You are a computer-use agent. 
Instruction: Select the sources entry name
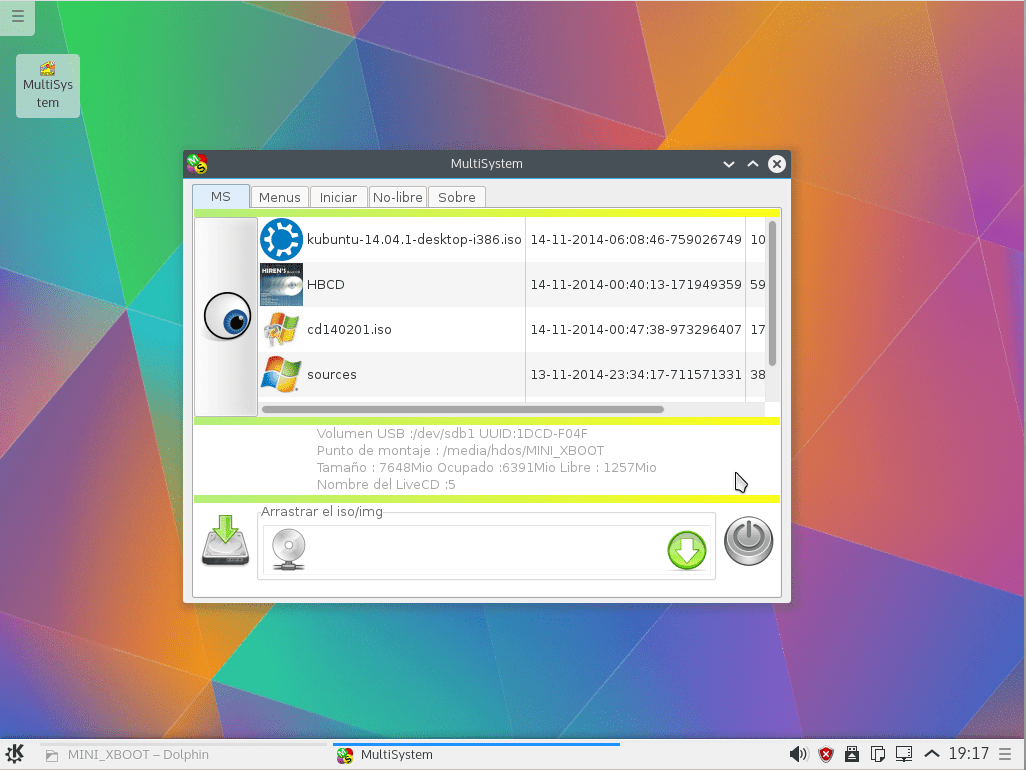332,375
